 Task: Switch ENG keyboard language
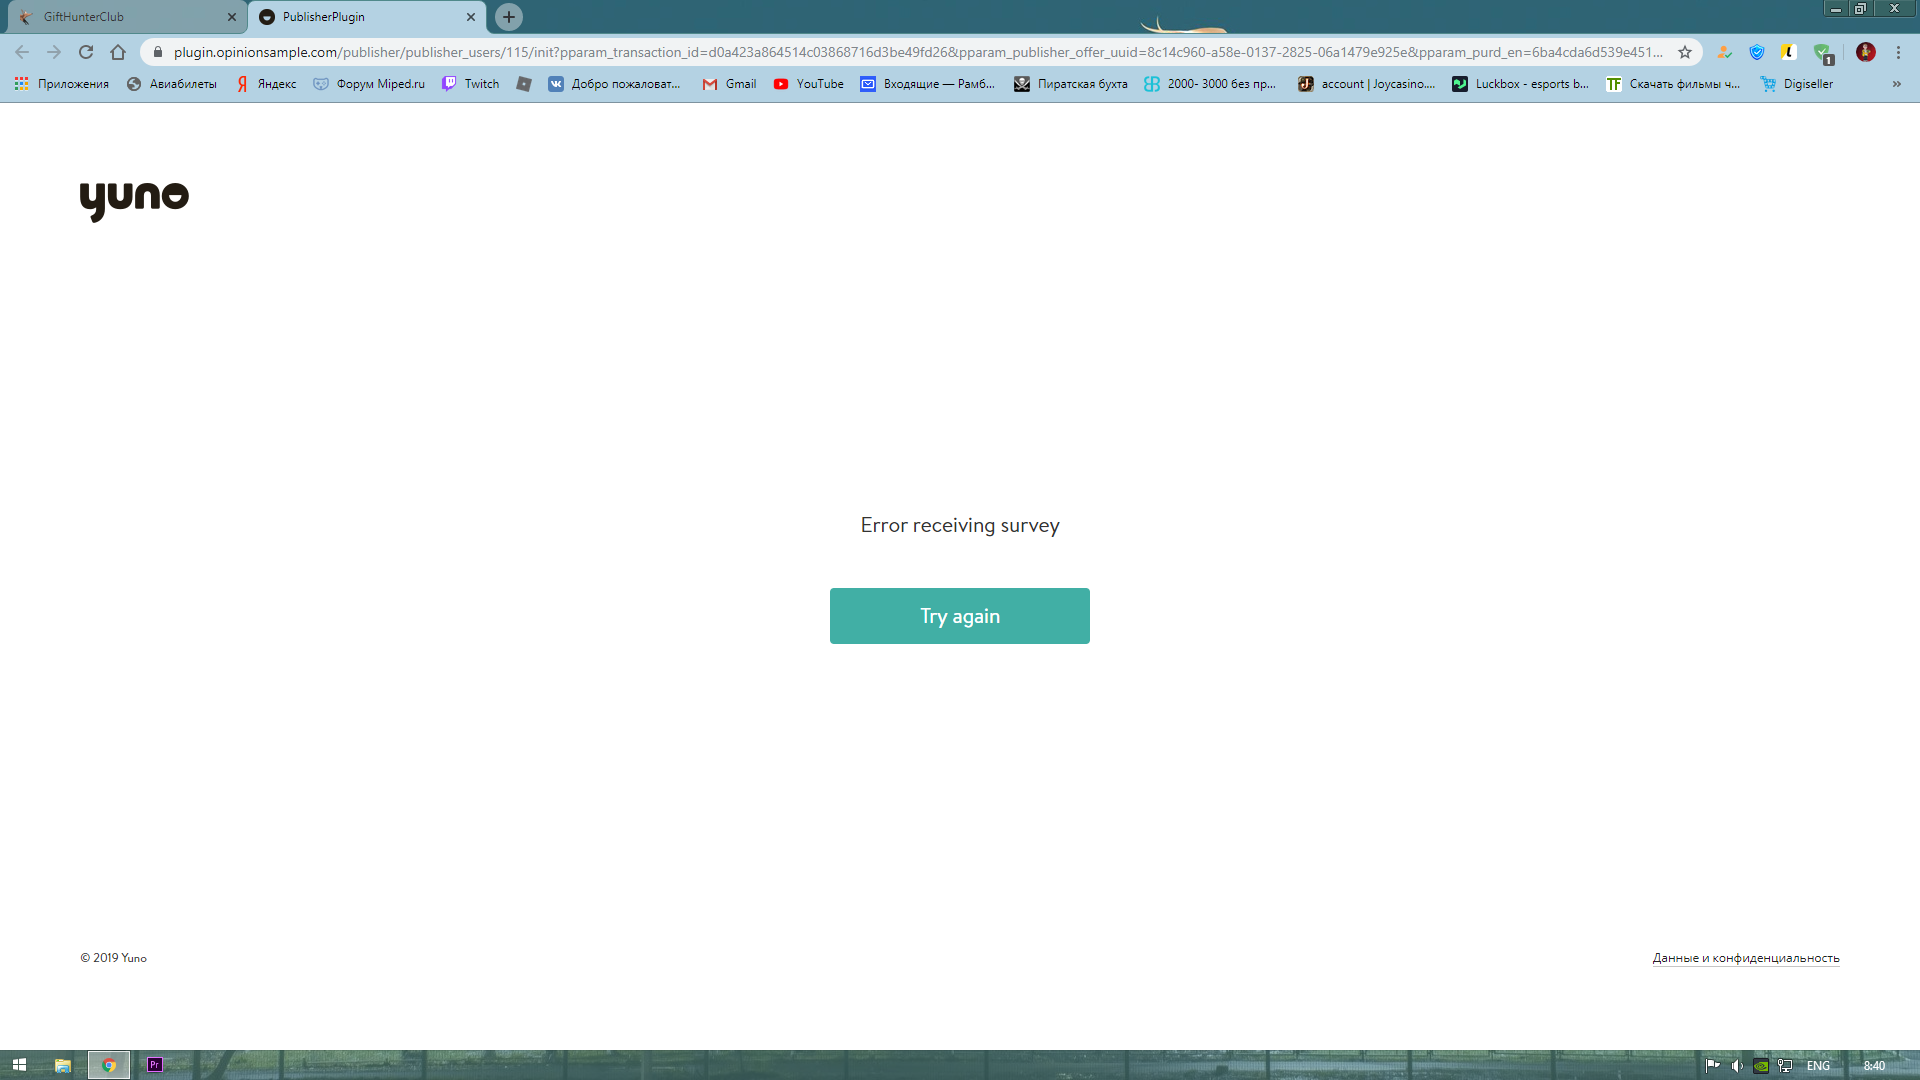(x=1818, y=1066)
